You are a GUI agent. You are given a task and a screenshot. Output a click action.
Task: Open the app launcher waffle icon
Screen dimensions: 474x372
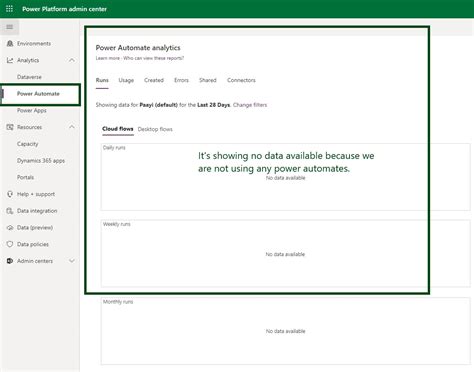[9, 9]
